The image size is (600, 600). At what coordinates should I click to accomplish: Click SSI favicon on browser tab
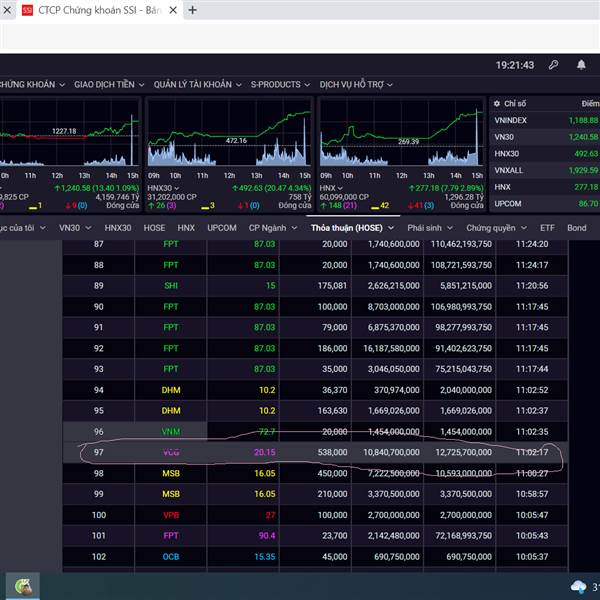[x=27, y=10]
